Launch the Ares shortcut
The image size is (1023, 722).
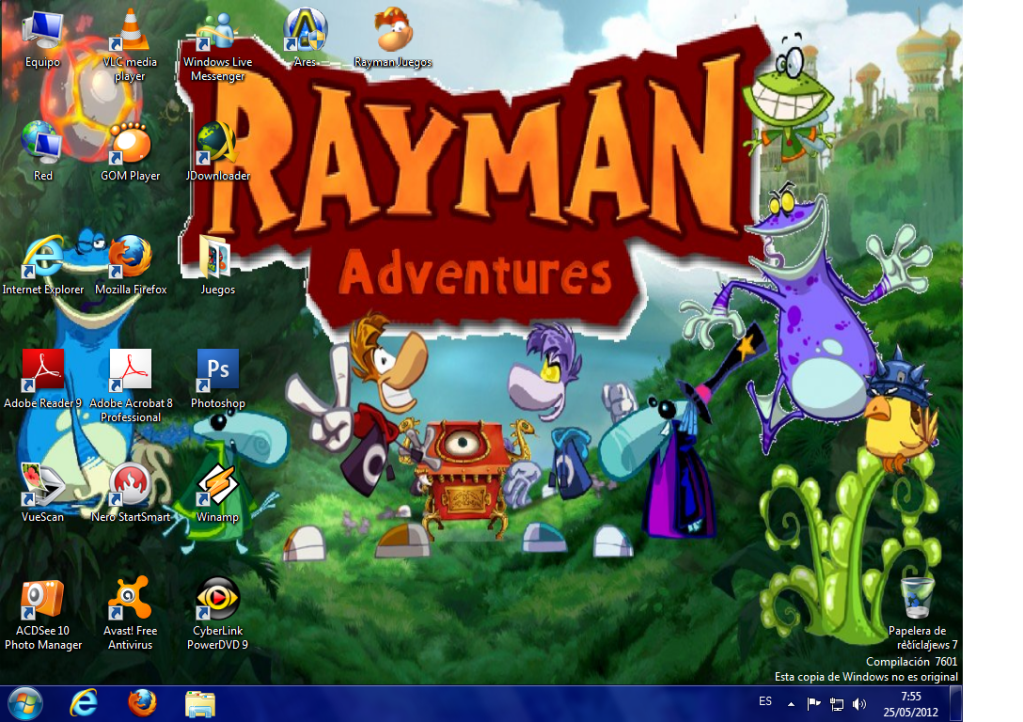(305, 39)
